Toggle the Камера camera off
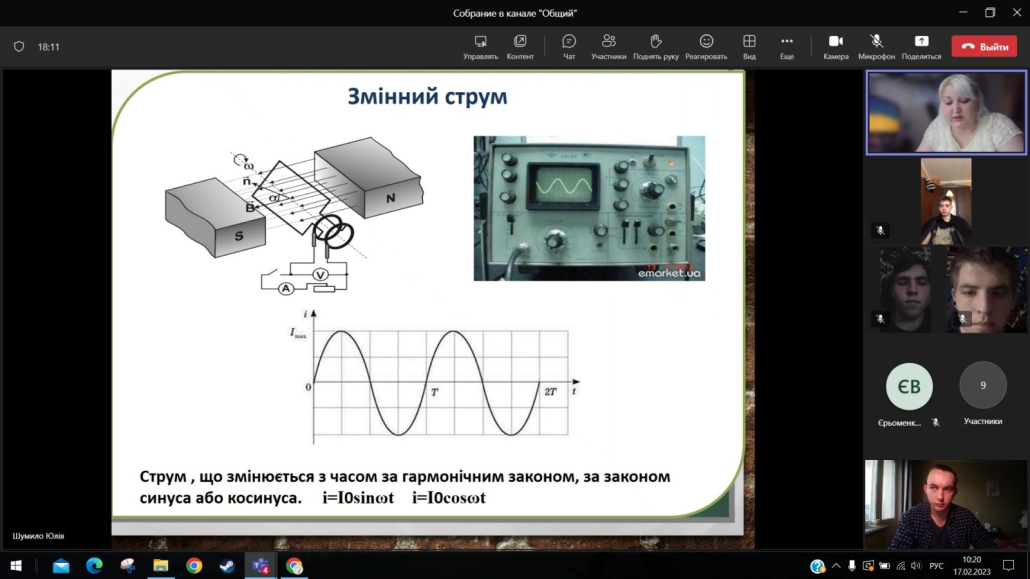The width and height of the screenshot is (1030, 579). coord(836,46)
